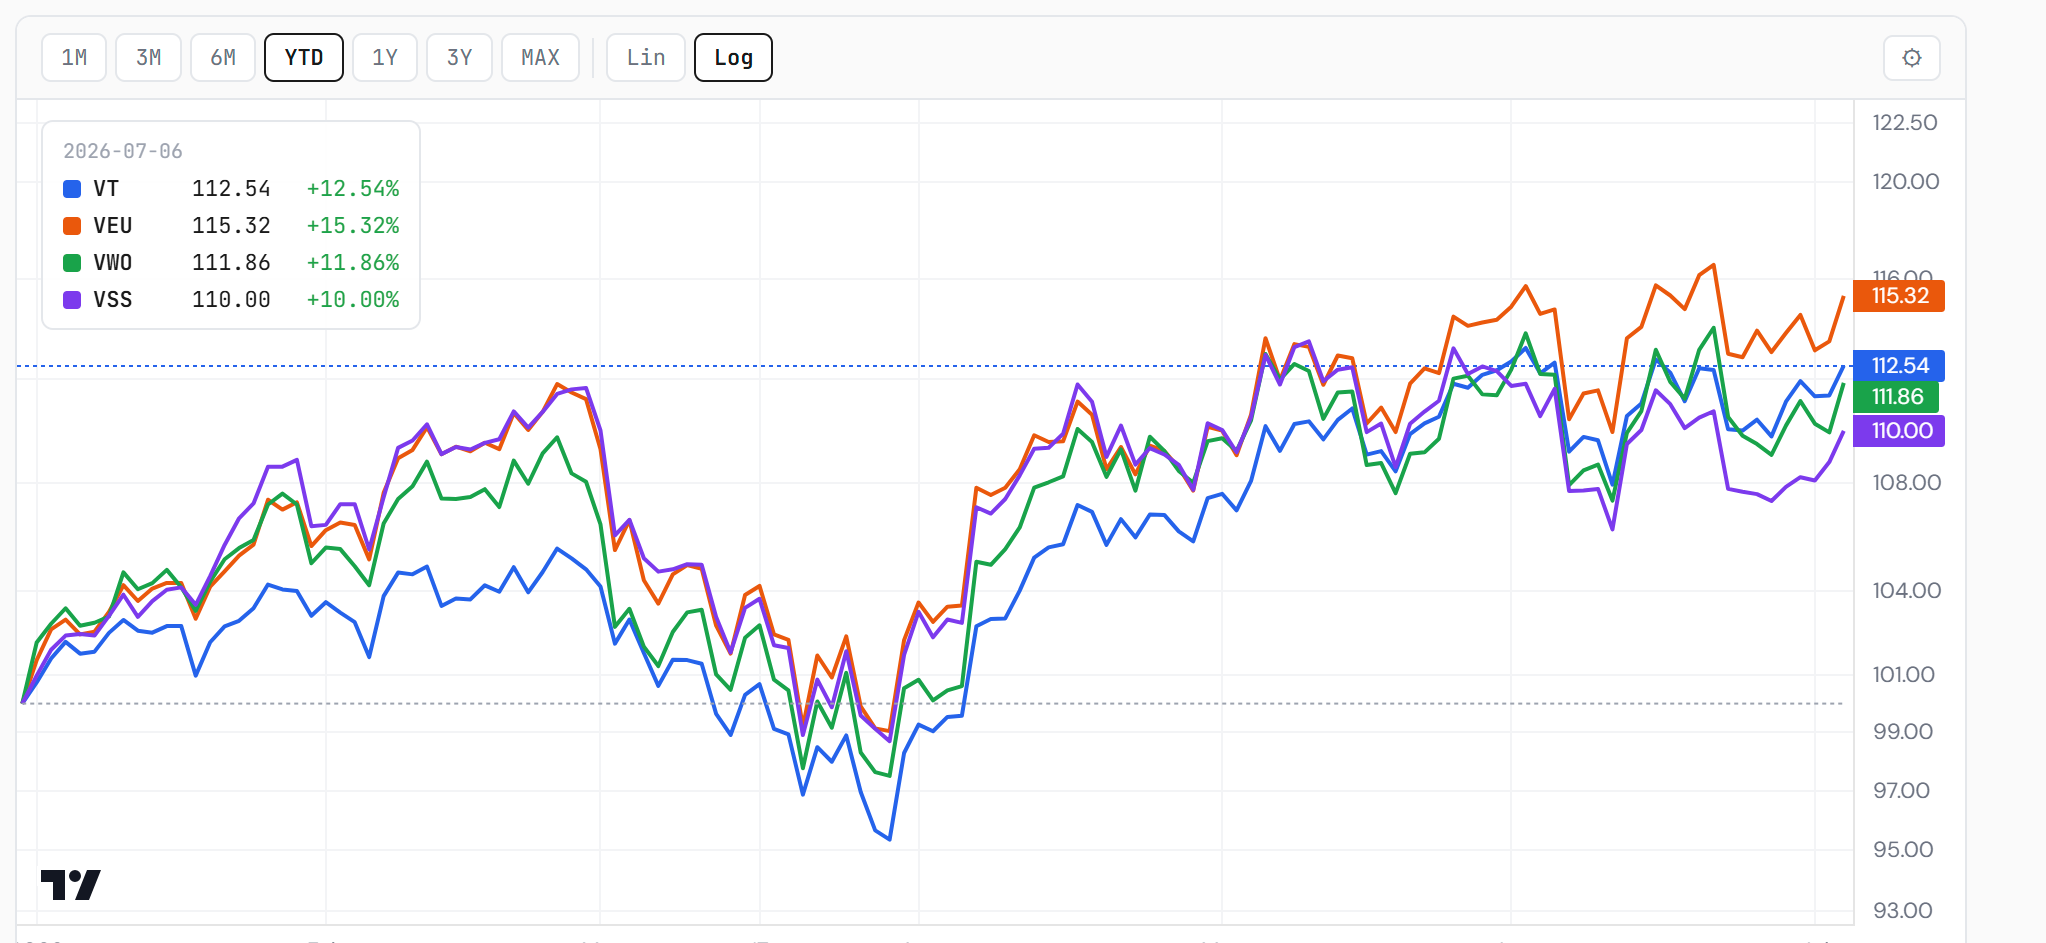Screen dimensions: 2046x943
Task: Click the blue 112.54 price tag
Action: 1899,366
